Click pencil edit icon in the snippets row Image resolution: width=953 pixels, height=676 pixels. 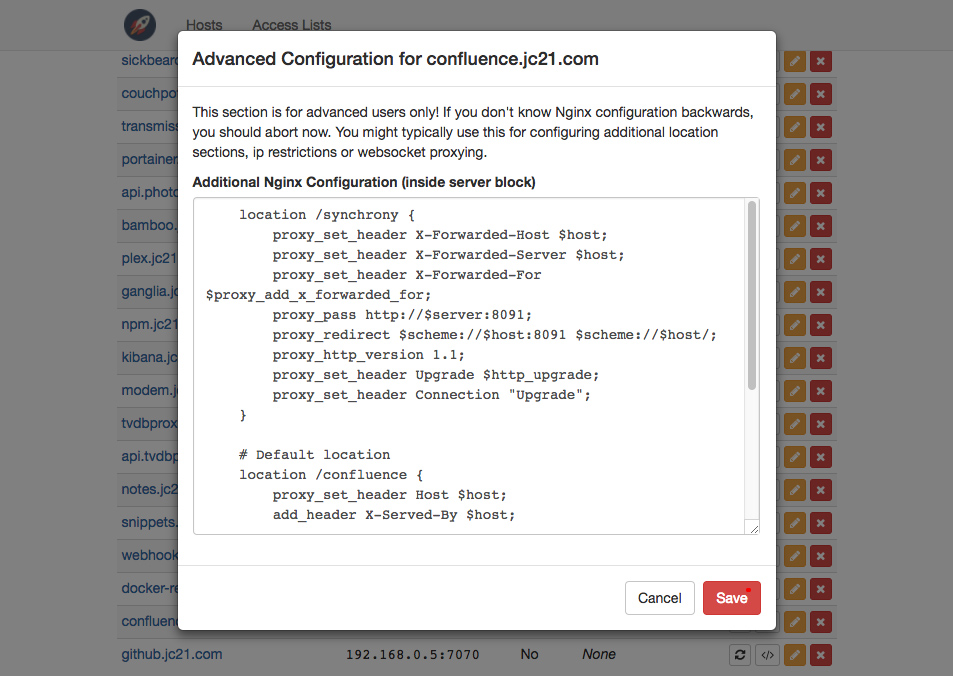point(795,523)
